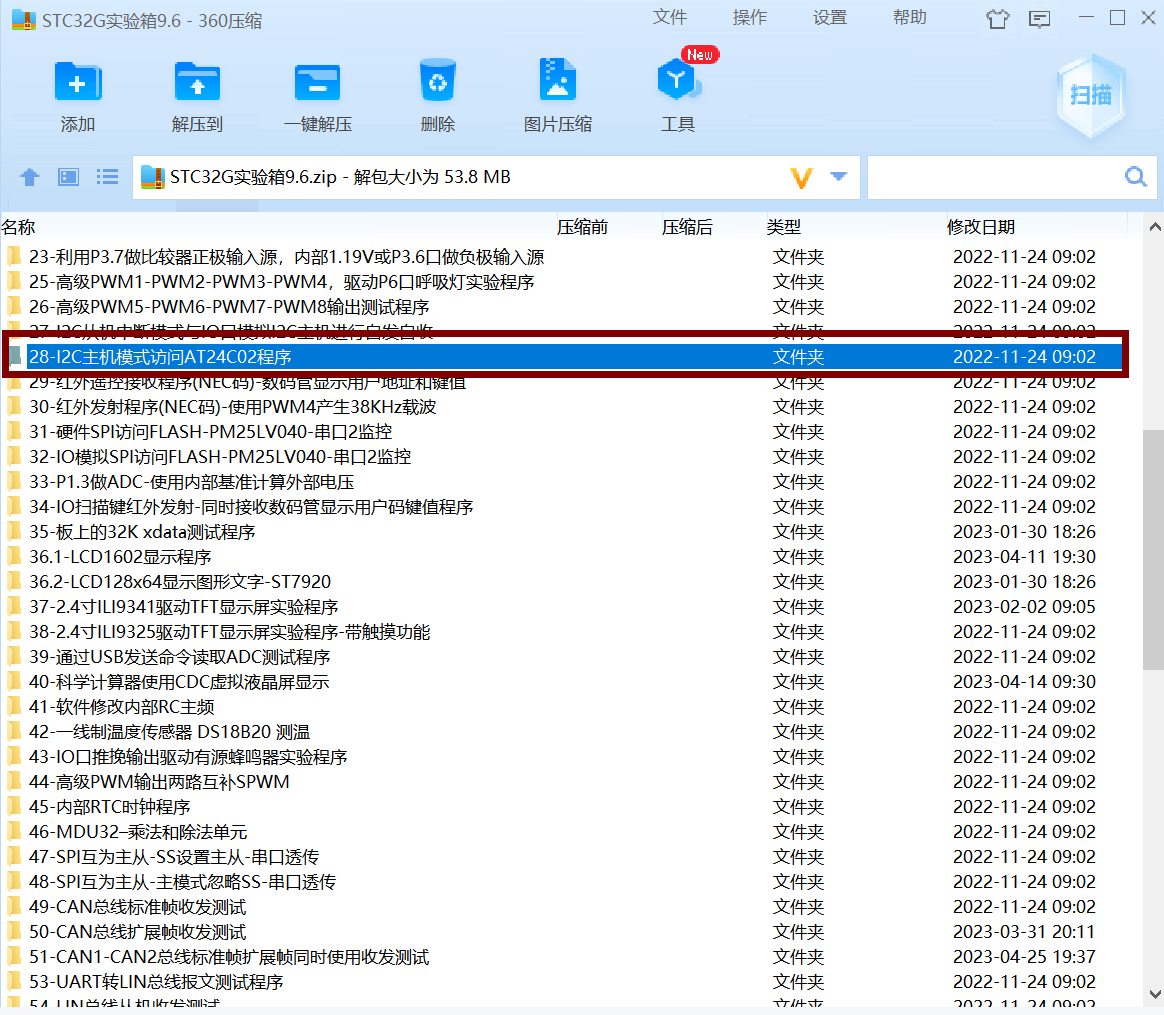Open the 操作 (Operations) menu

[750, 17]
